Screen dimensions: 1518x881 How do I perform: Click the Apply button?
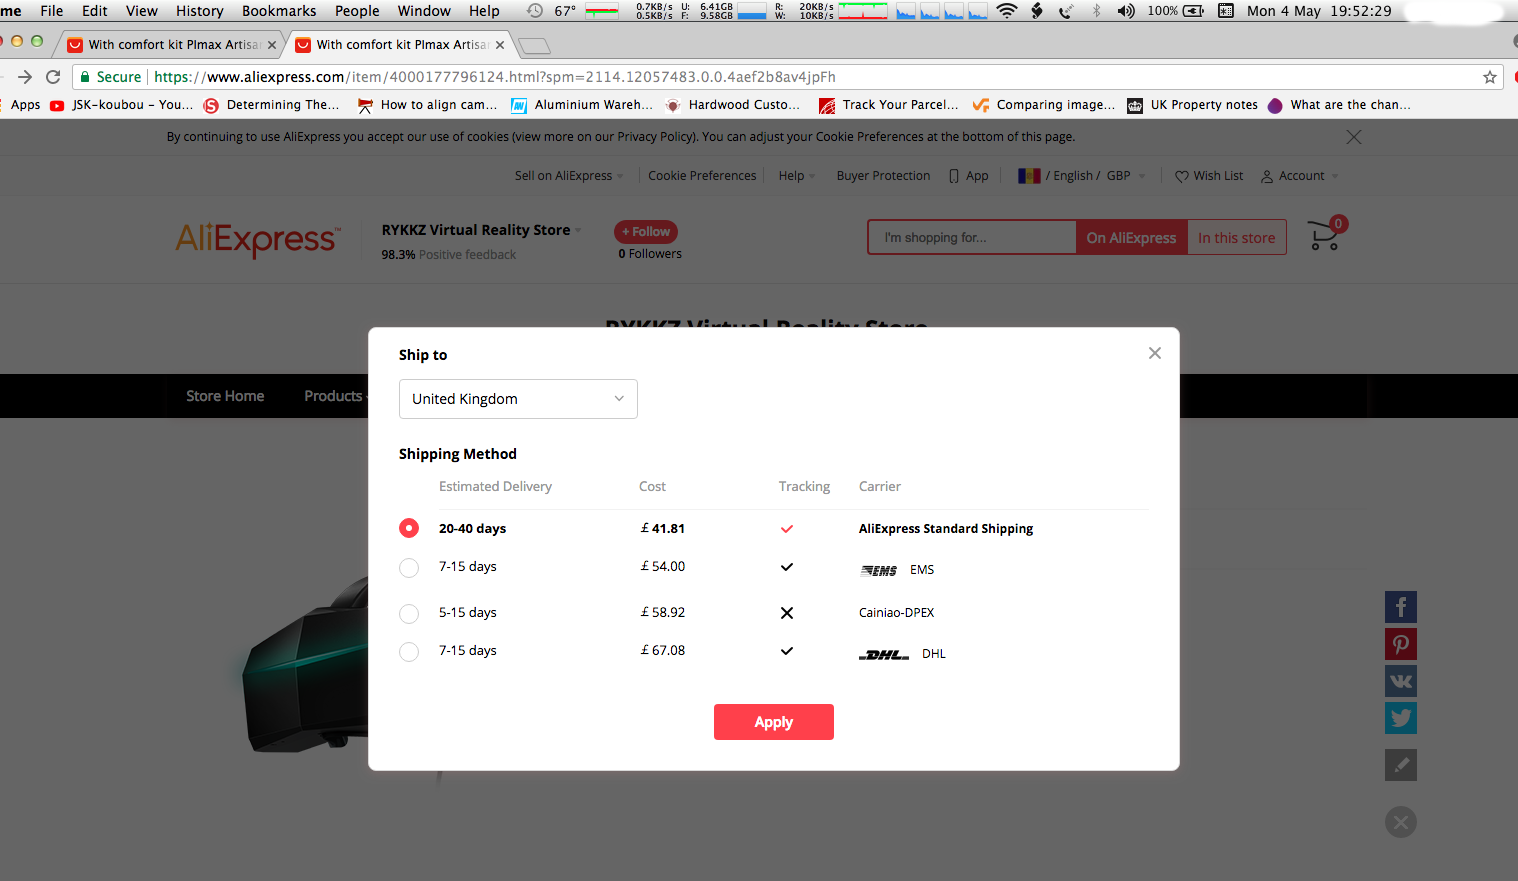pos(773,722)
